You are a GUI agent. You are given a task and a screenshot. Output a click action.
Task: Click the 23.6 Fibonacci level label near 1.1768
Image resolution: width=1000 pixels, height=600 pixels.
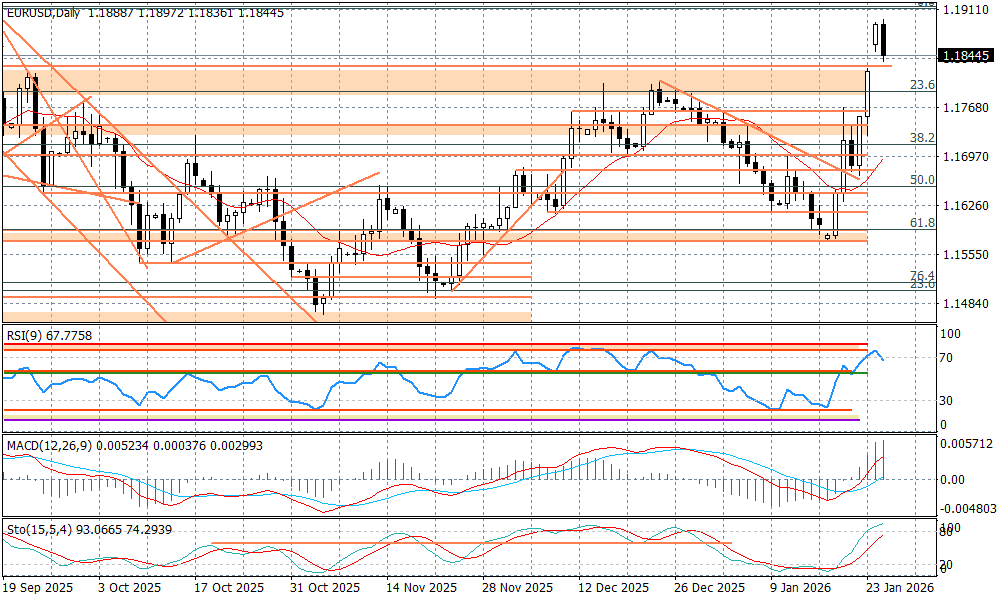(922, 86)
